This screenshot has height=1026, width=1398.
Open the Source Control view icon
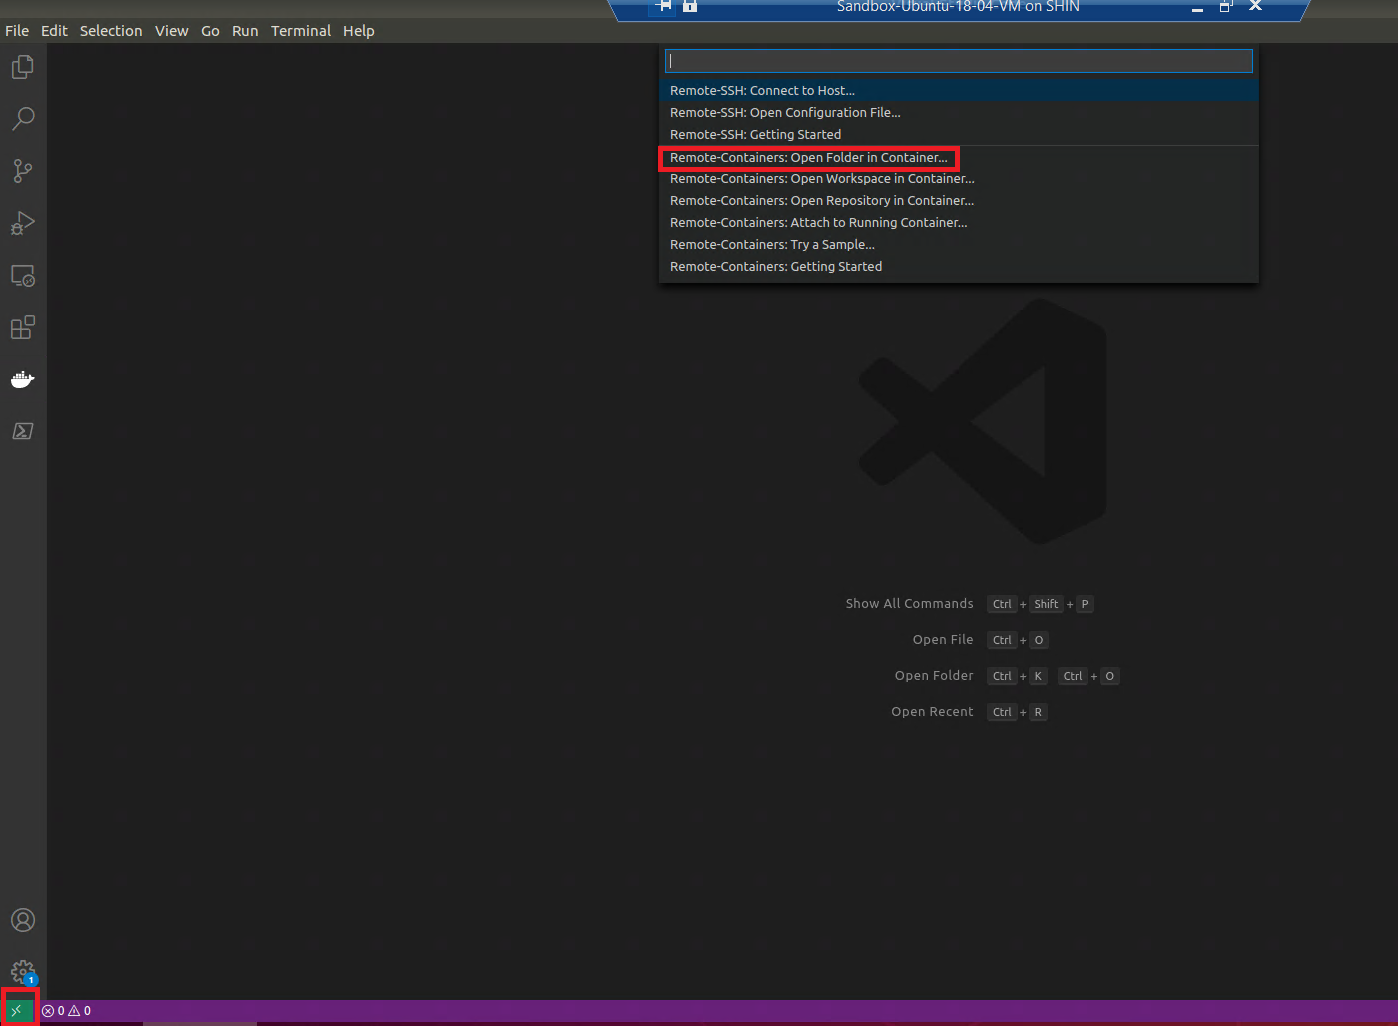(22, 171)
